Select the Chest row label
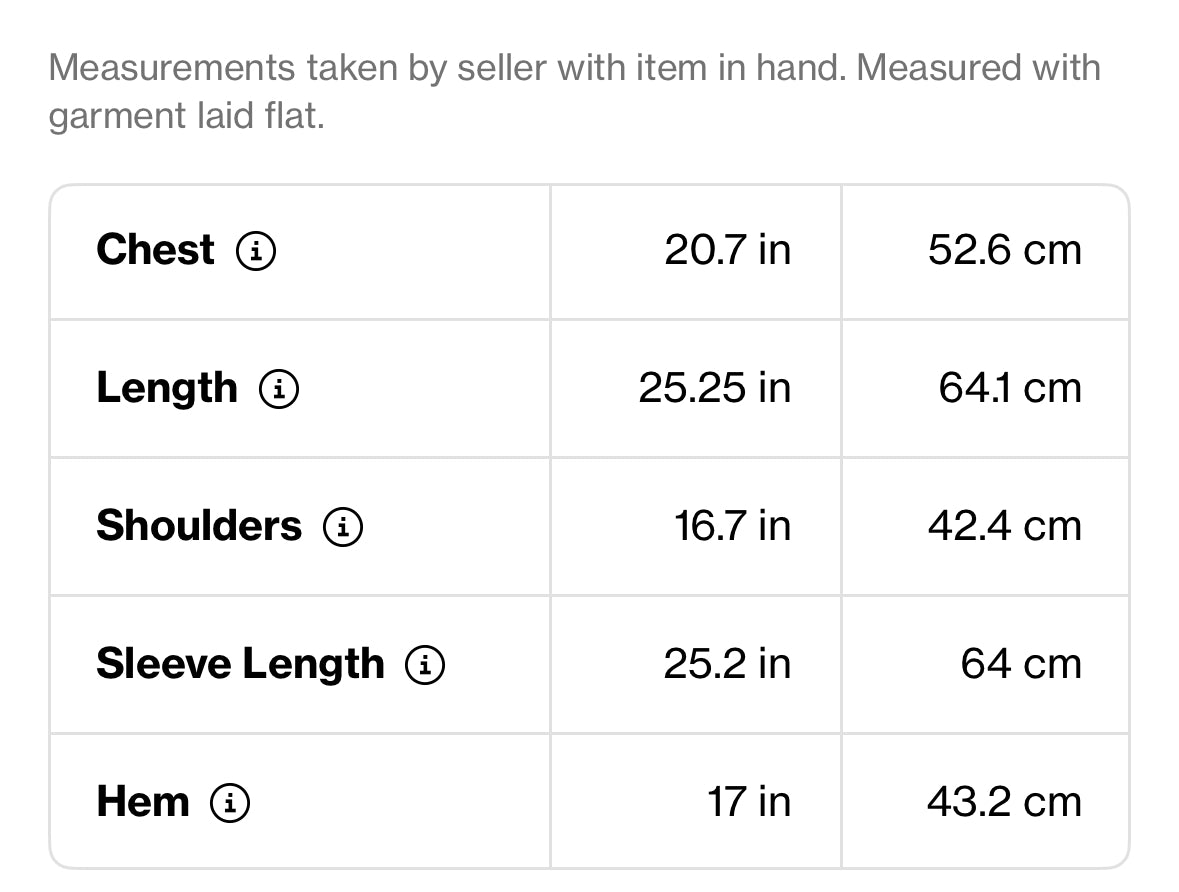 click(156, 250)
